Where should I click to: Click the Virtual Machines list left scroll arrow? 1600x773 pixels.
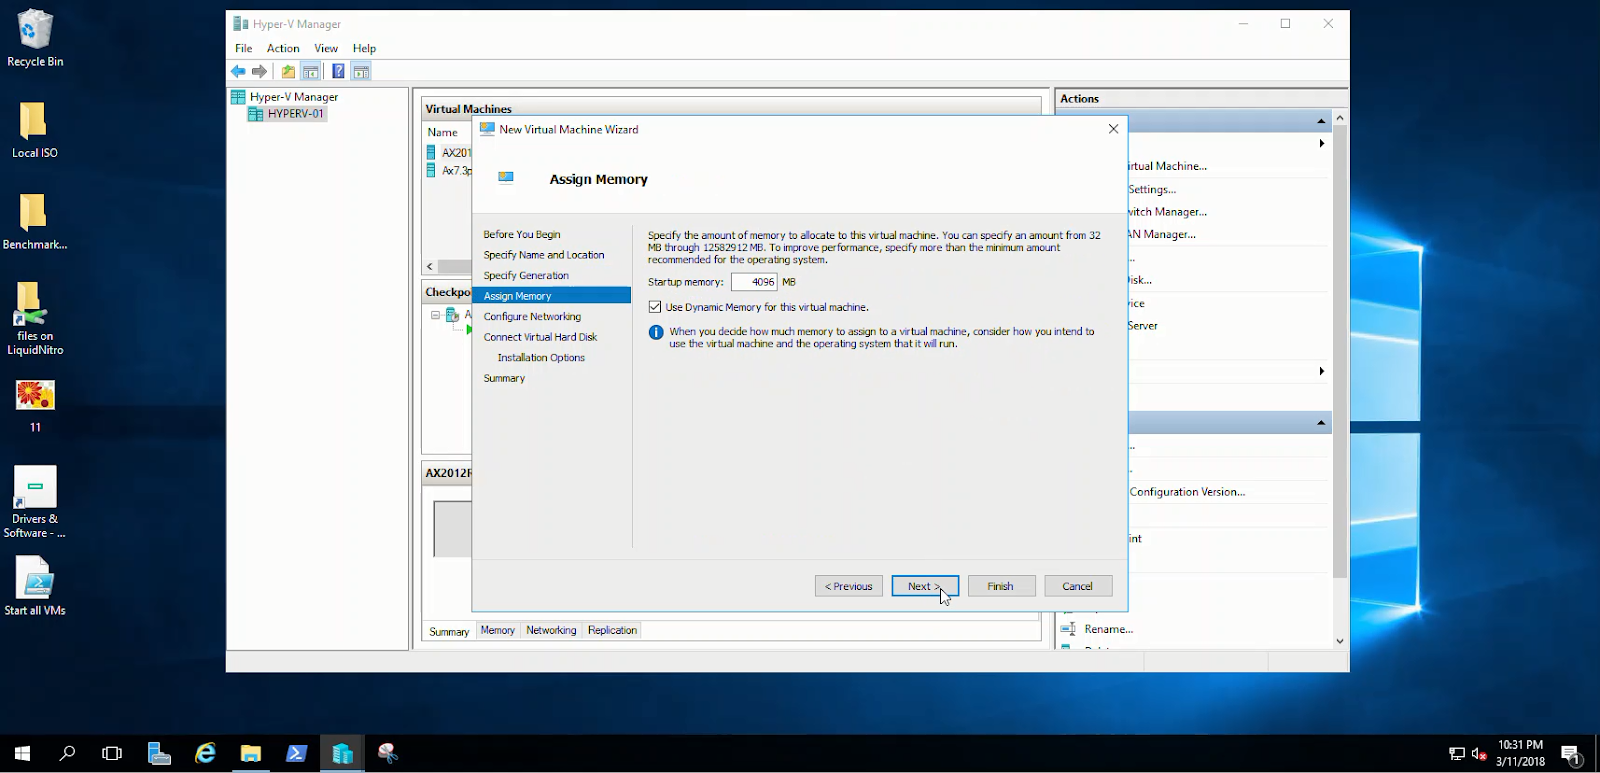click(430, 267)
